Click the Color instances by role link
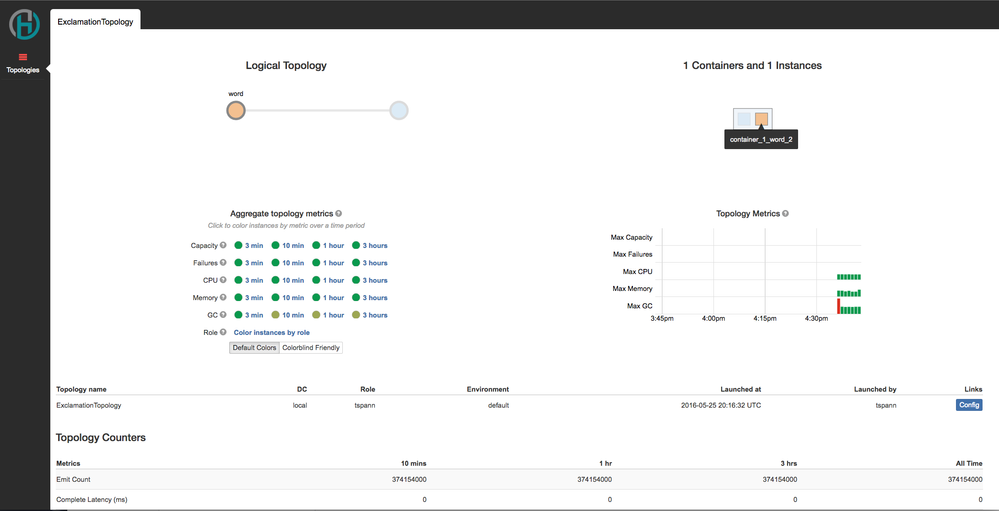Viewport: 999px width, 511px height. pyautogui.click(x=272, y=333)
